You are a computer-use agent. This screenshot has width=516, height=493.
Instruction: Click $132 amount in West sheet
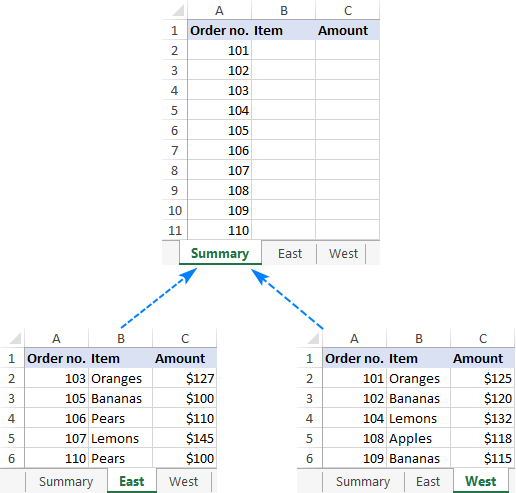tap(483, 418)
